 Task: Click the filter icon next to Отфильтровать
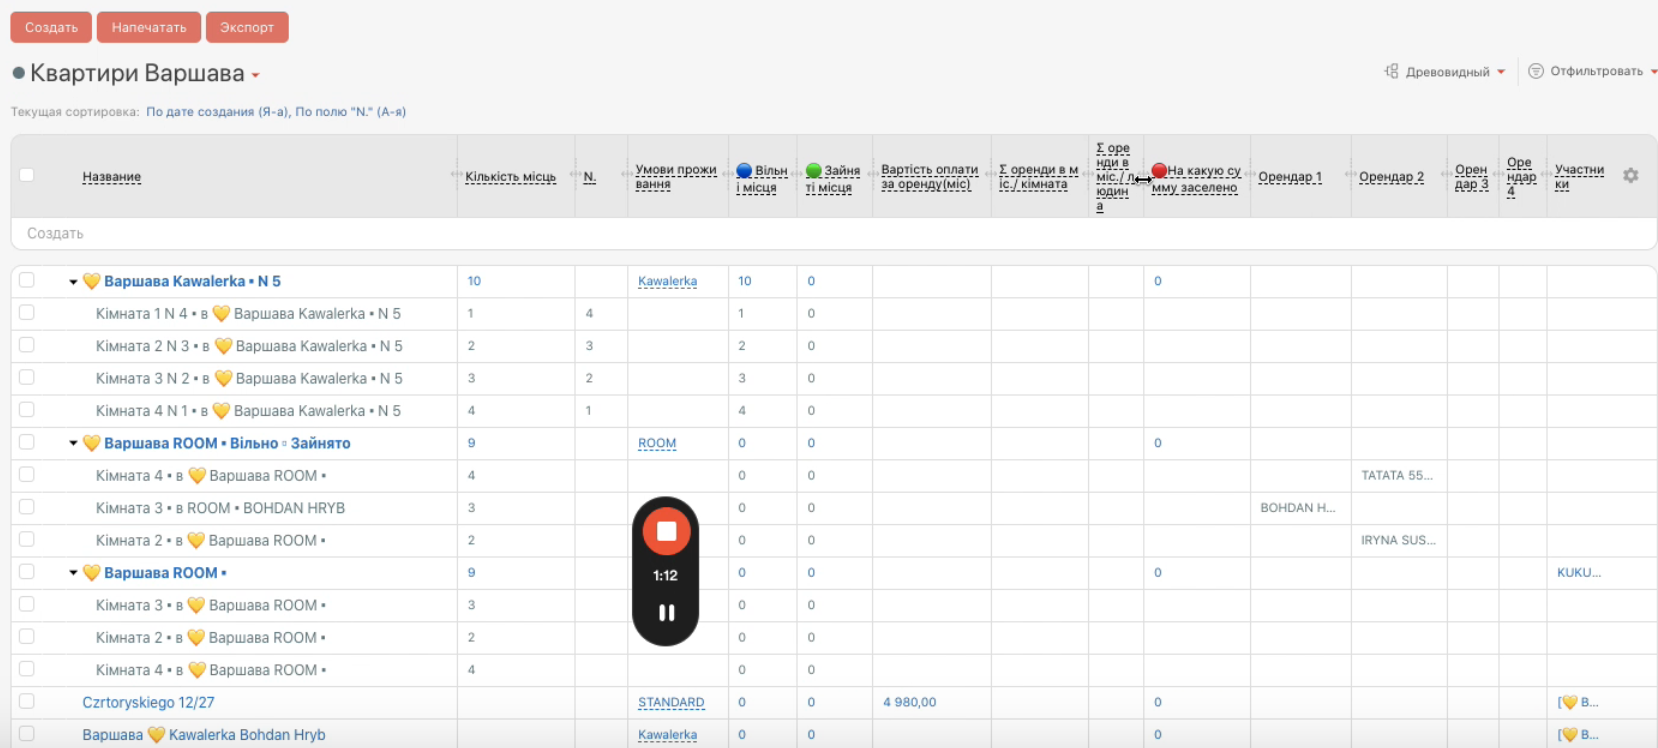point(1535,71)
